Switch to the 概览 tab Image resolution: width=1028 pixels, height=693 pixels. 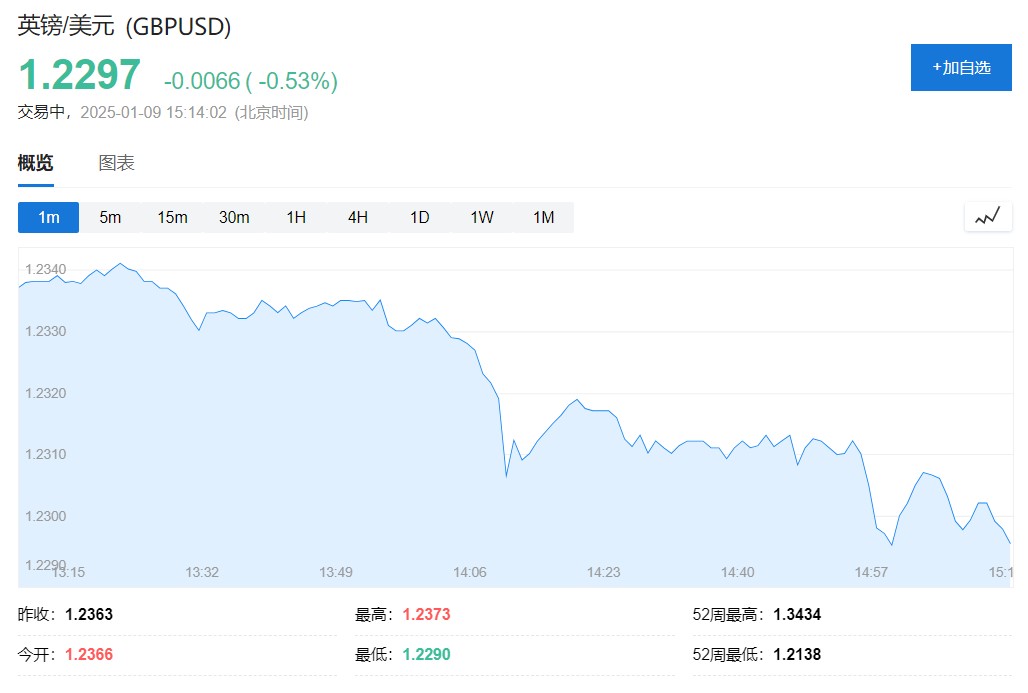[x=36, y=164]
